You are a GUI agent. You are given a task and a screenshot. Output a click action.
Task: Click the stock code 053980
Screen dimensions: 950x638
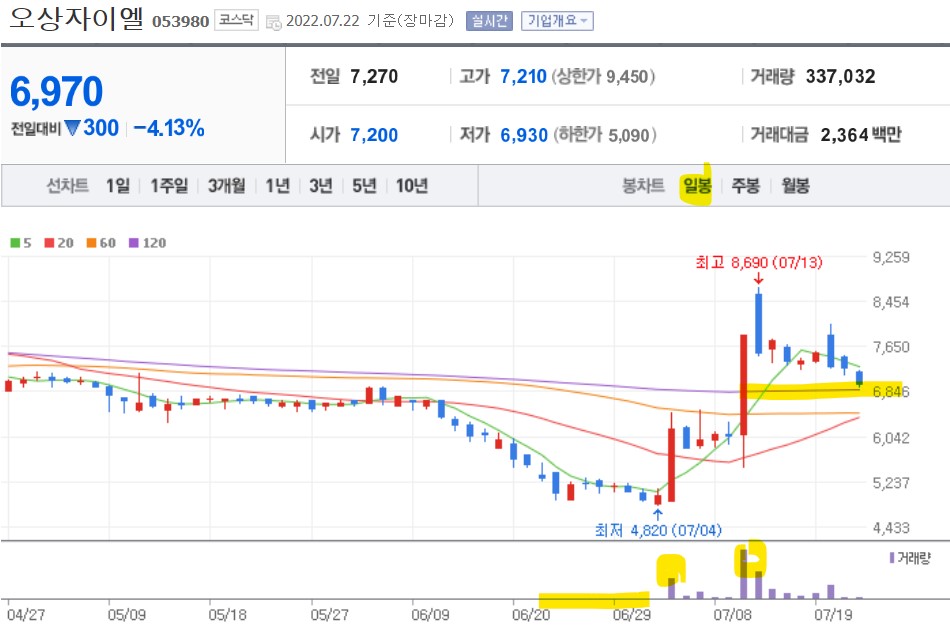(181, 22)
